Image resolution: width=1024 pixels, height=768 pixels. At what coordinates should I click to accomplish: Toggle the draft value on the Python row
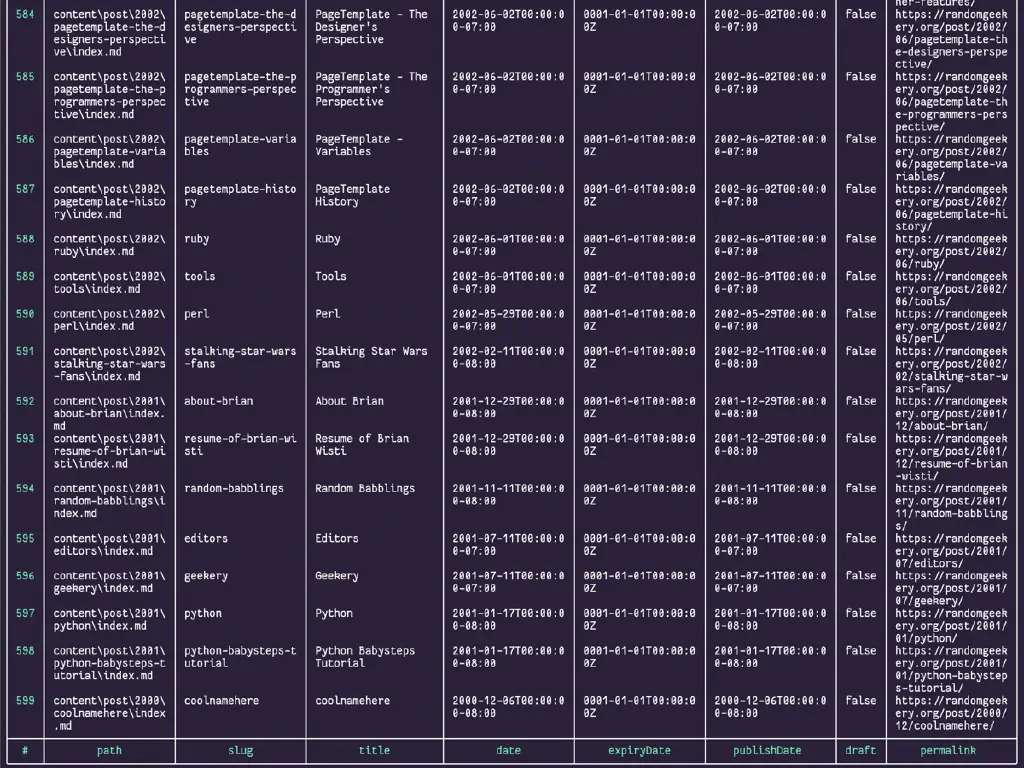[859, 613]
